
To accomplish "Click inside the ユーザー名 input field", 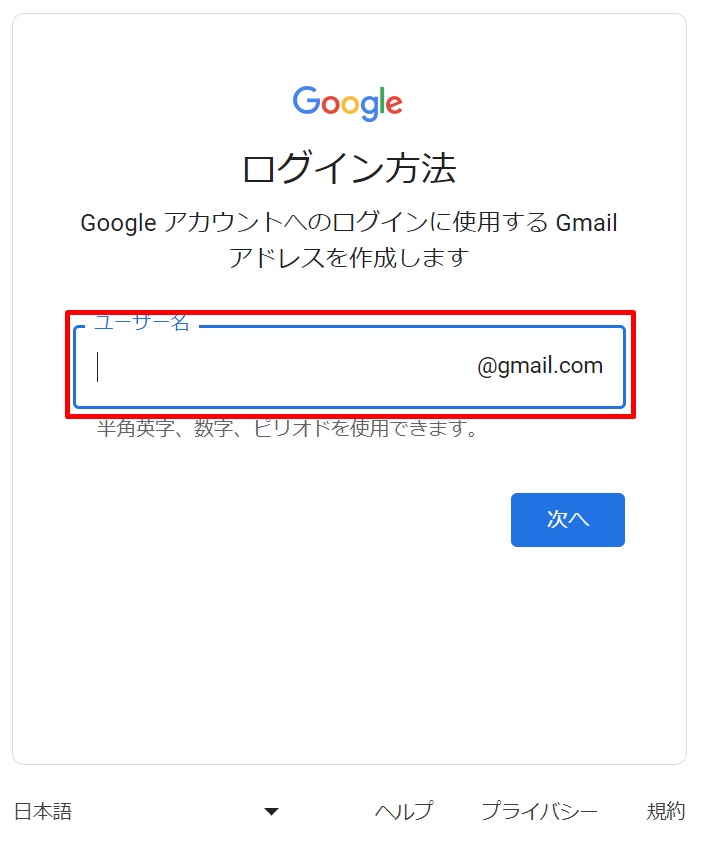I will pyautogui.click(x=349, y=366).
